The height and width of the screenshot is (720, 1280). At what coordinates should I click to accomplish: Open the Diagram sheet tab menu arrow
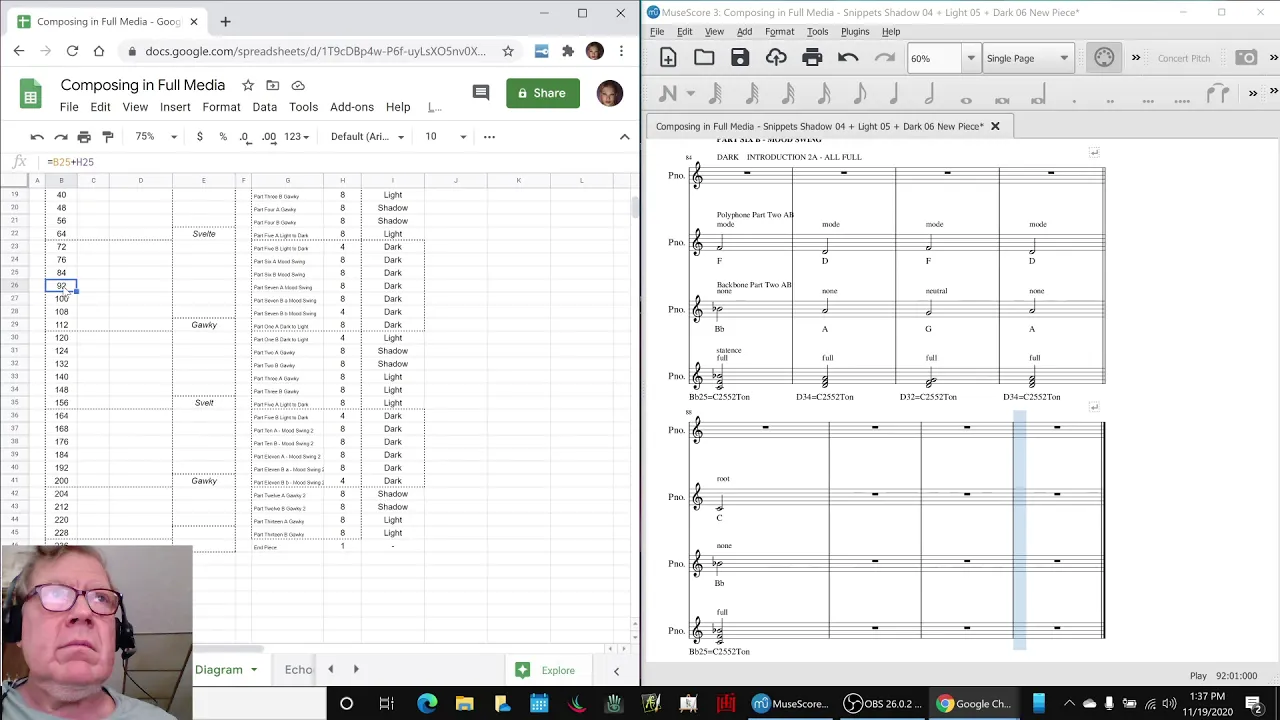pyautogui.click(x=254, y=670)
